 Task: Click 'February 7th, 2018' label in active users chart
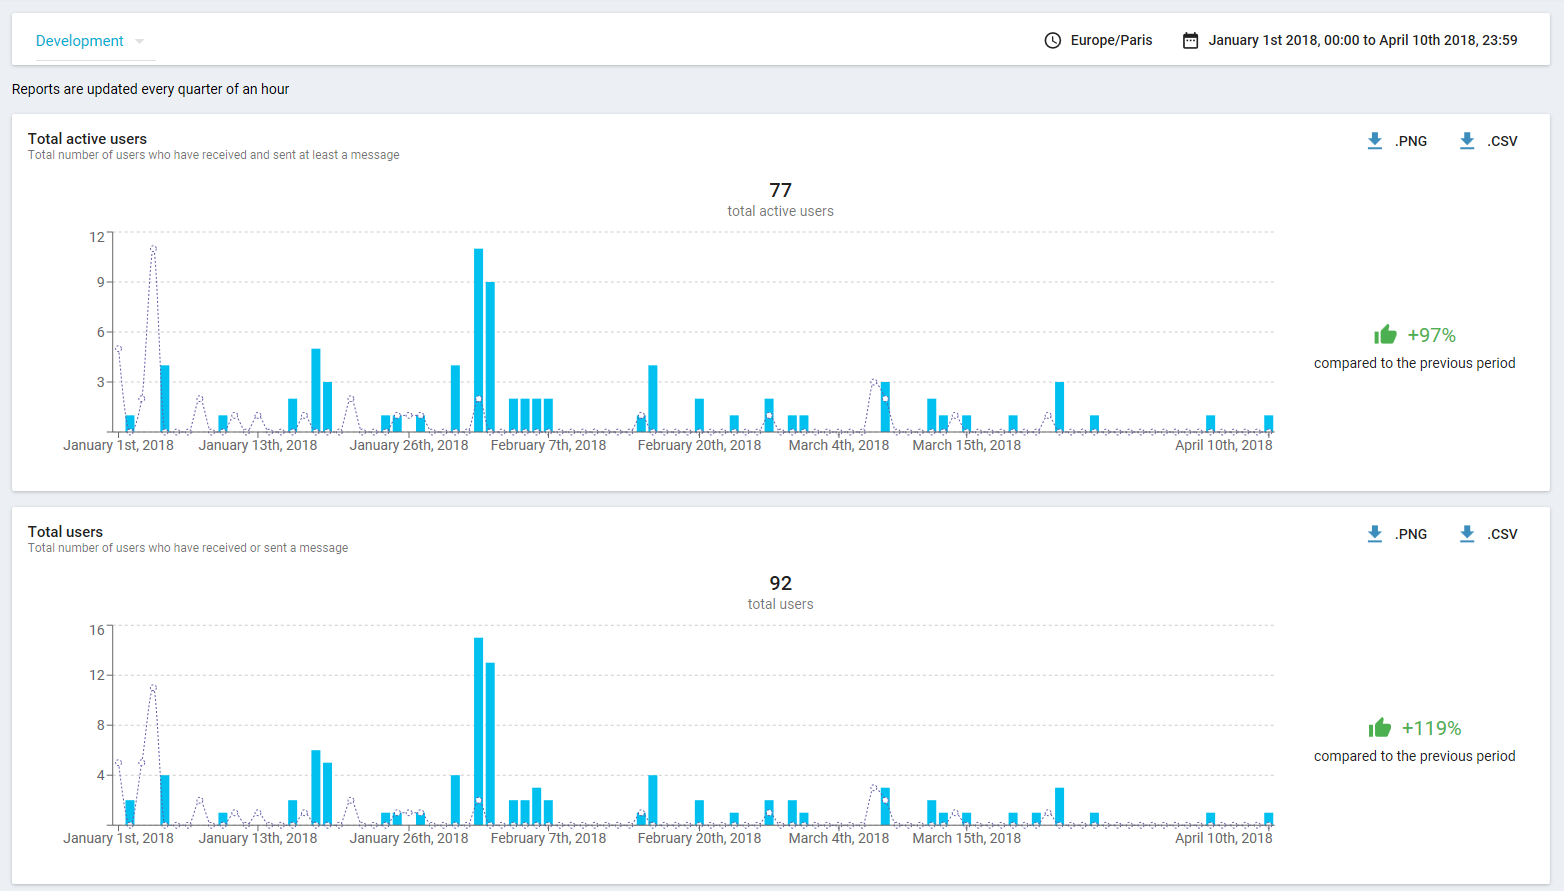coord(548,445)
